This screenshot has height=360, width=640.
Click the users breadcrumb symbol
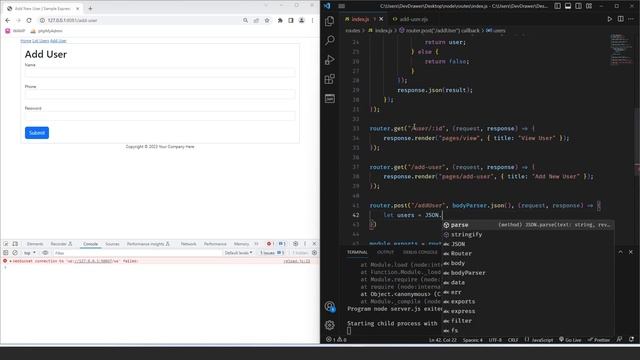point(496,31)
